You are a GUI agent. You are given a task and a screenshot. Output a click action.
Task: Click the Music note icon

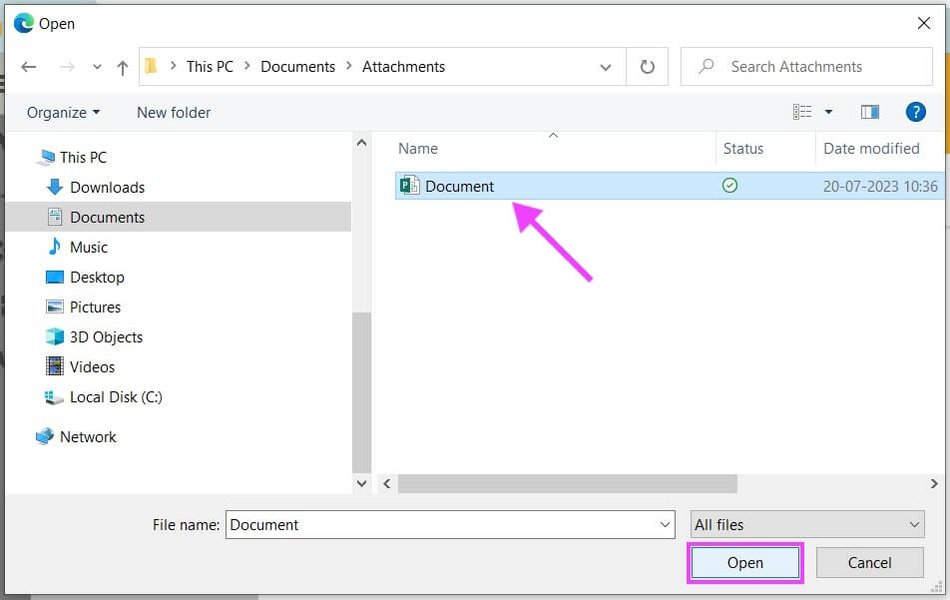55,247
